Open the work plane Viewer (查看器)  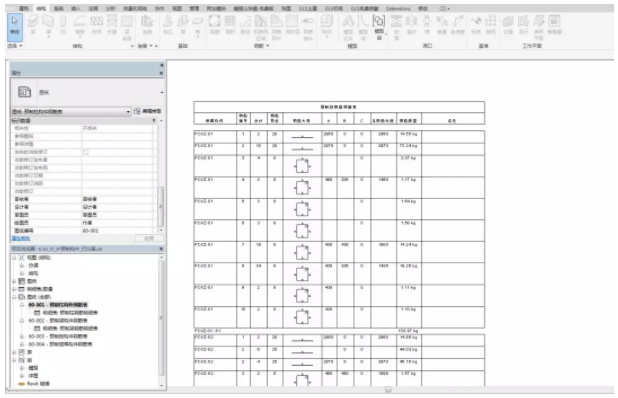pyautogui.click(x=554, y=25)
